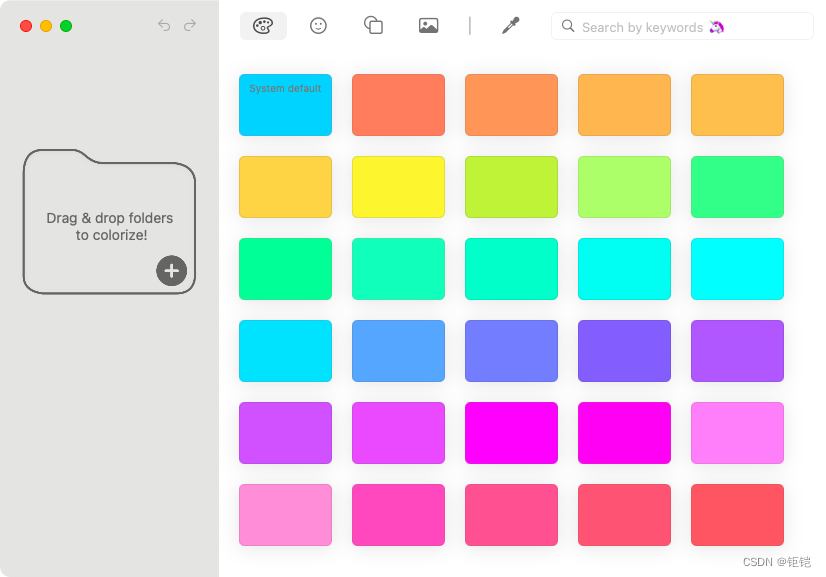This screenshot has width=826, height=577.
Task: Click the magnifying glass search icon
Action: point(568,26)
